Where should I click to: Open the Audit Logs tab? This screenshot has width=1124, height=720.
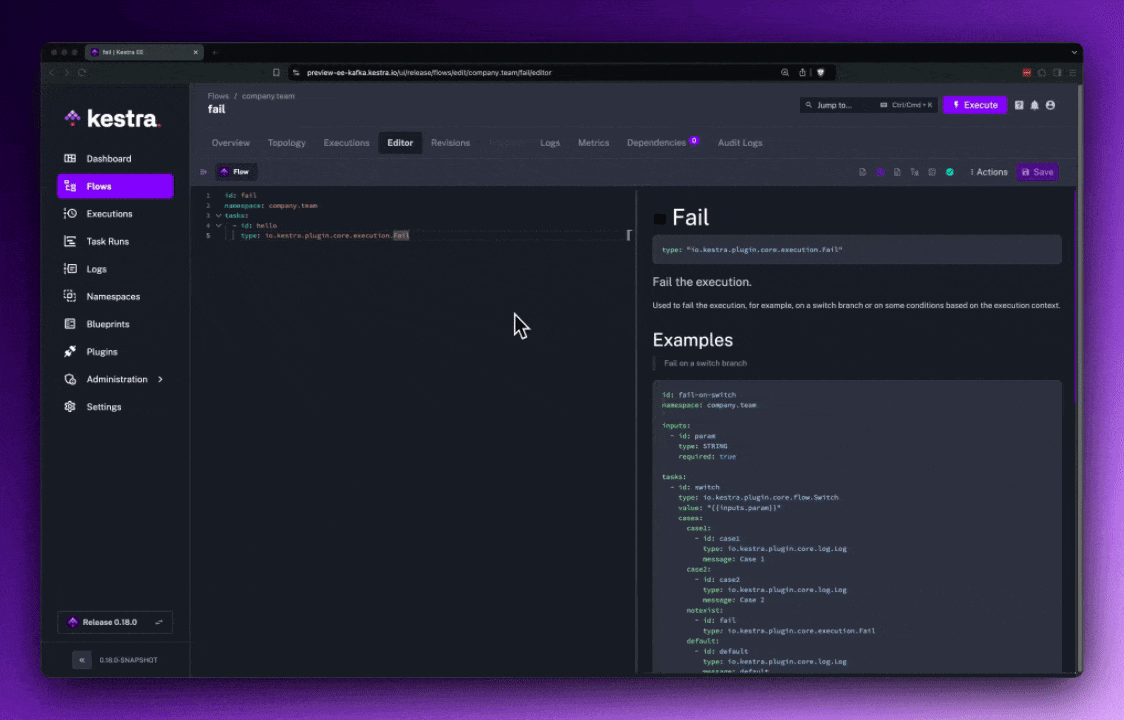click(x=739, y=143)
